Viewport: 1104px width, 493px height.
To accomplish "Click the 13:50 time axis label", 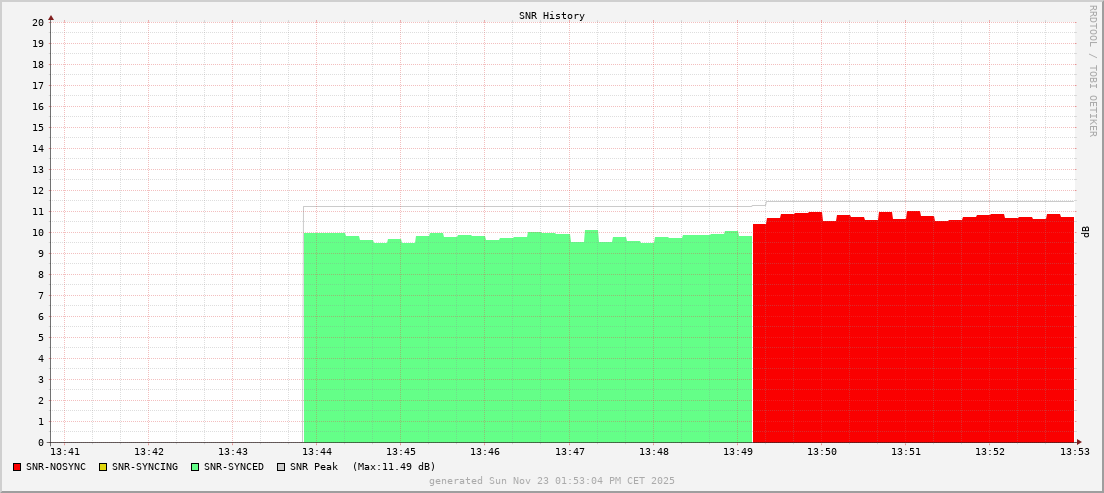I will click(822, 452).
